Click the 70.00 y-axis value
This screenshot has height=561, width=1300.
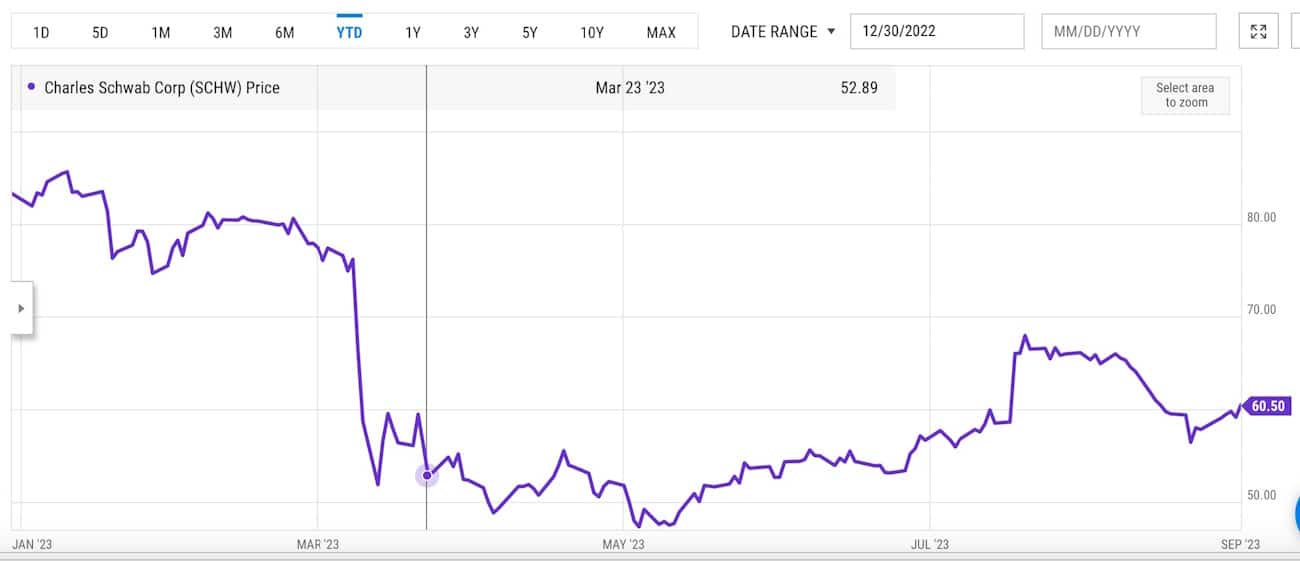point(1261,309)
